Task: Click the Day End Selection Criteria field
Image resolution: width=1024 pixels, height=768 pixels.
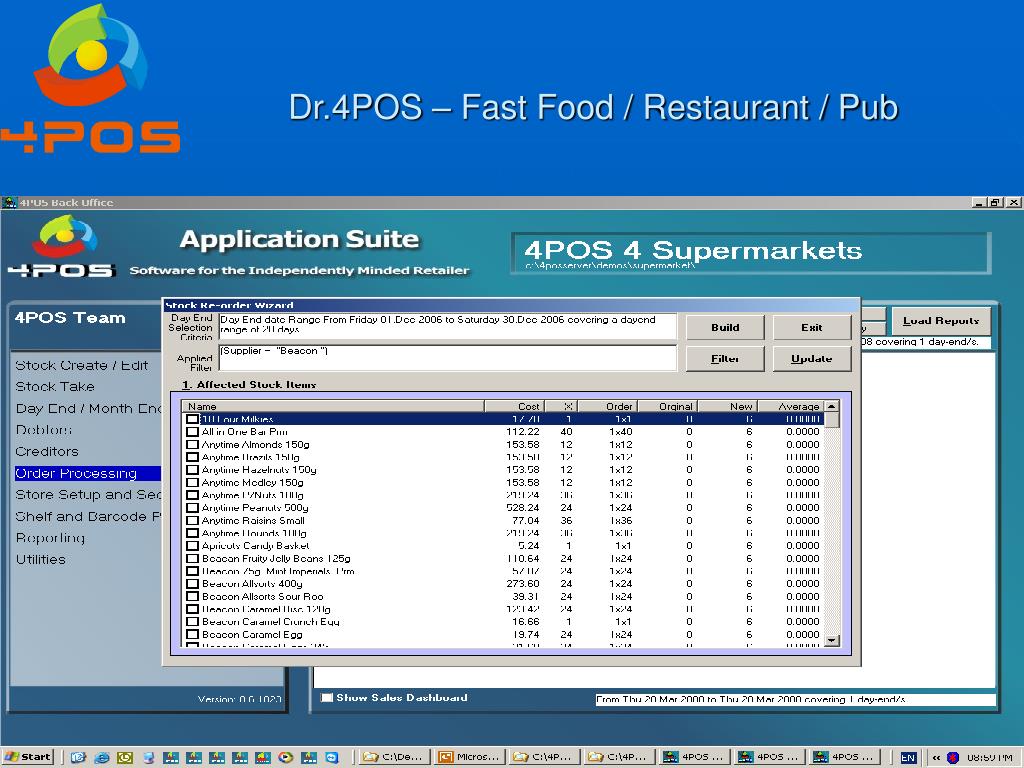Action: [447, 326]
